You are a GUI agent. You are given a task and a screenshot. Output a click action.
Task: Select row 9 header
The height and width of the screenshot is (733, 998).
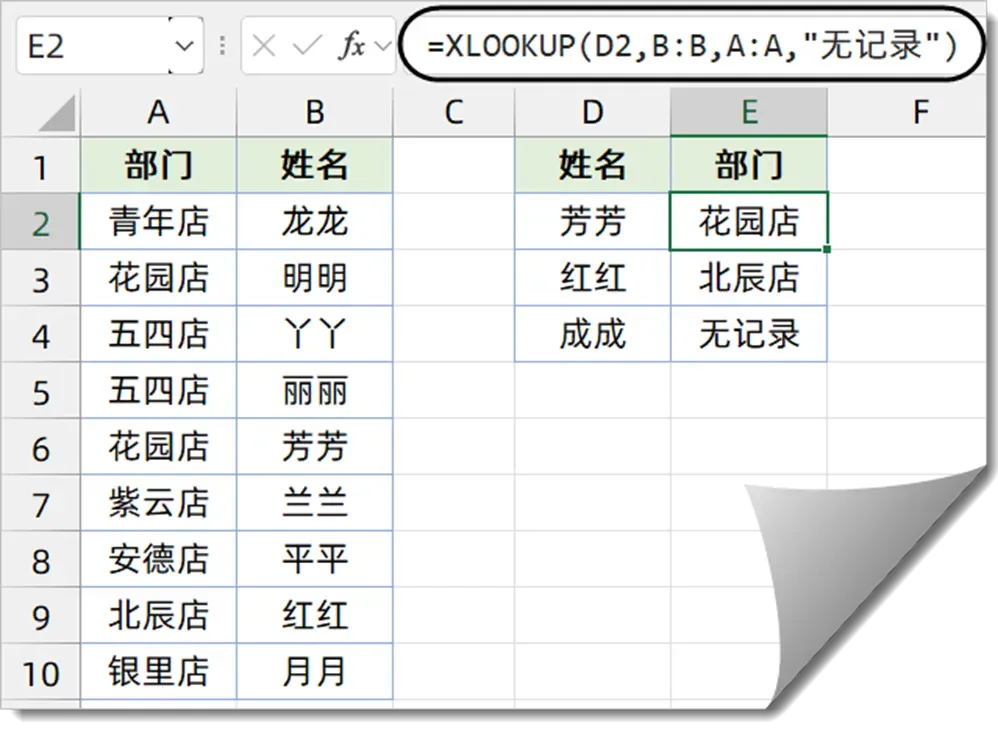[41, 615]
